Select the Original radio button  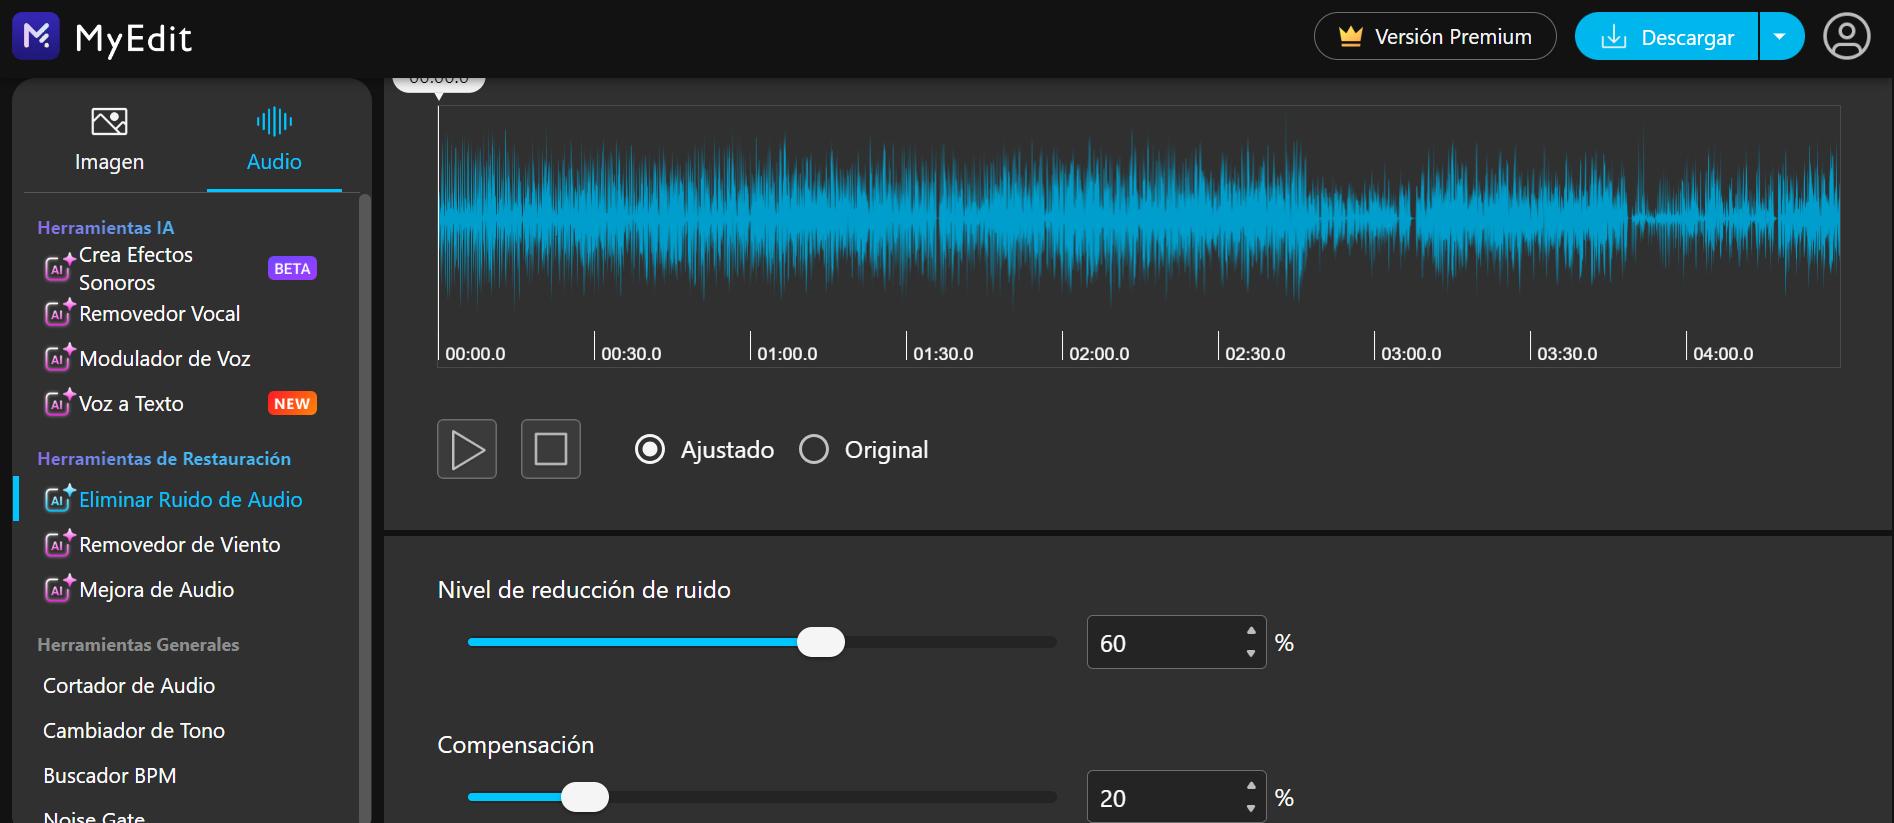(x=814, y=450)
